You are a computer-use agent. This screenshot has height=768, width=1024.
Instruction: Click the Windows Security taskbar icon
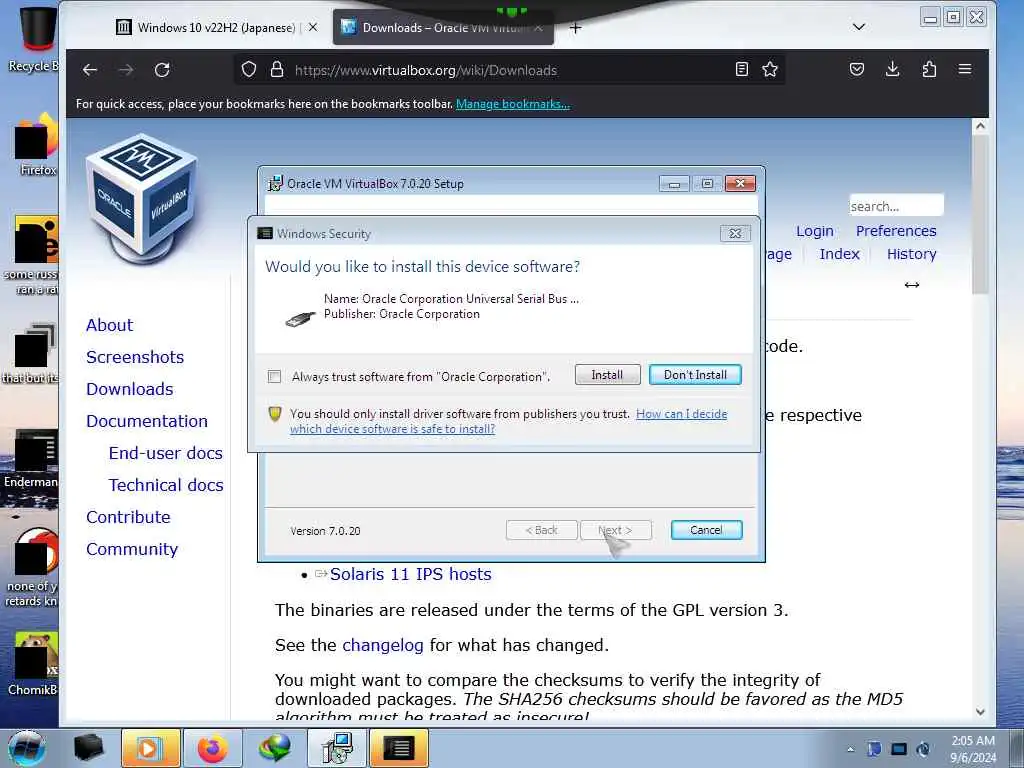click(399, 748)
